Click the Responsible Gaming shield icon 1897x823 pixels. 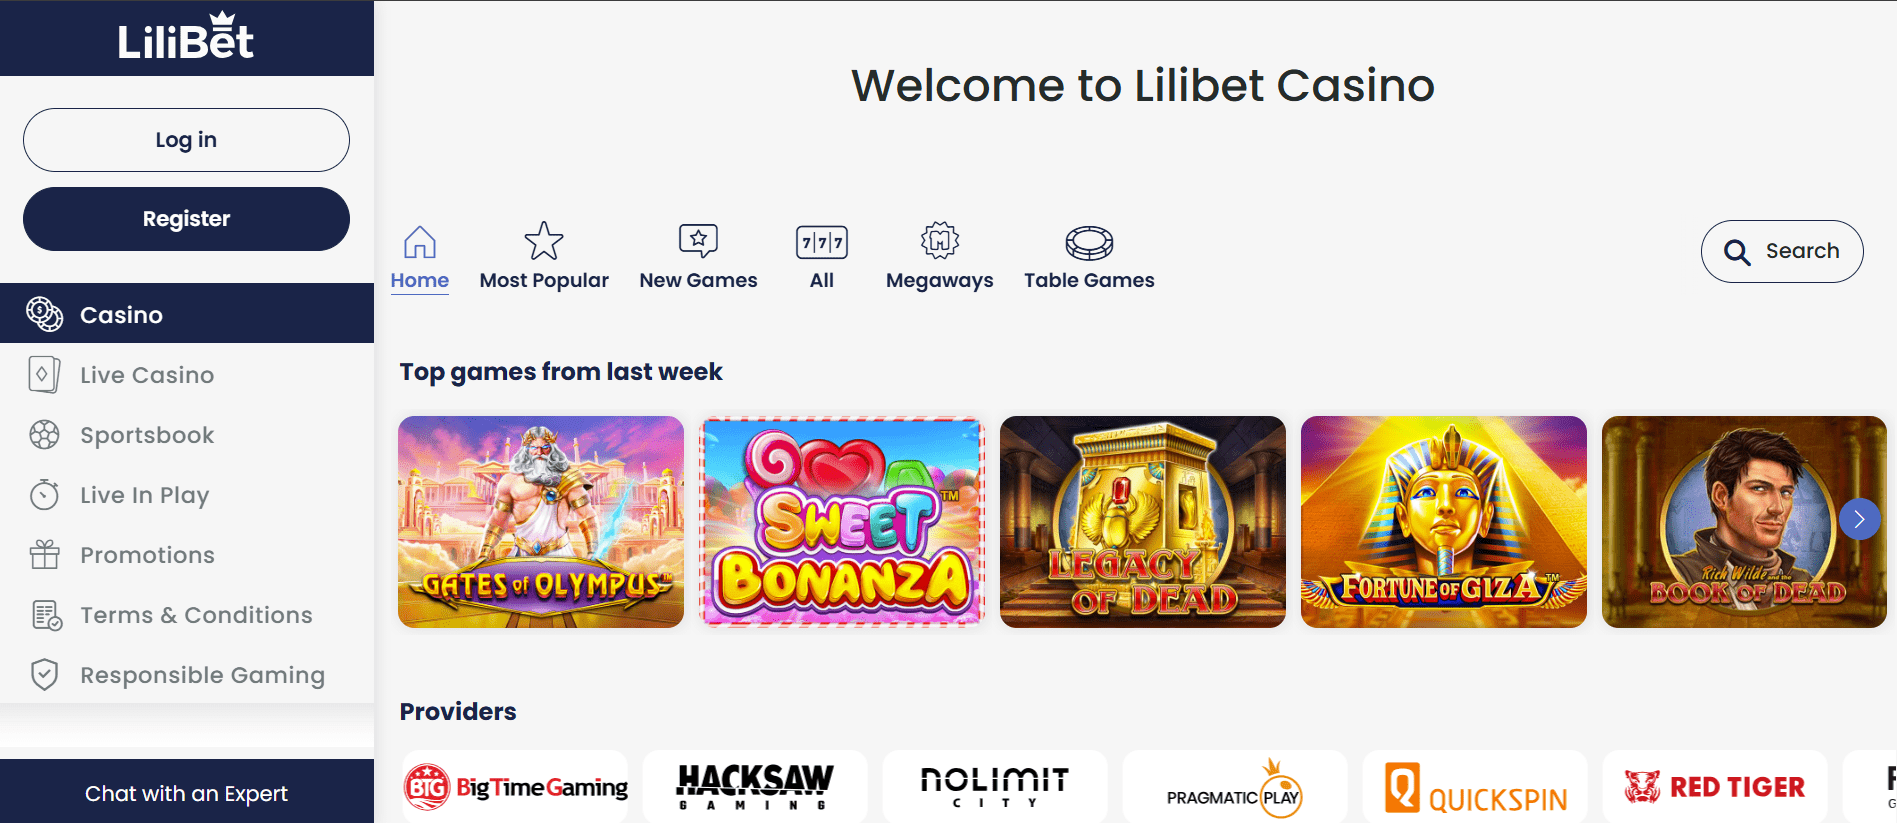click(44, 675)
